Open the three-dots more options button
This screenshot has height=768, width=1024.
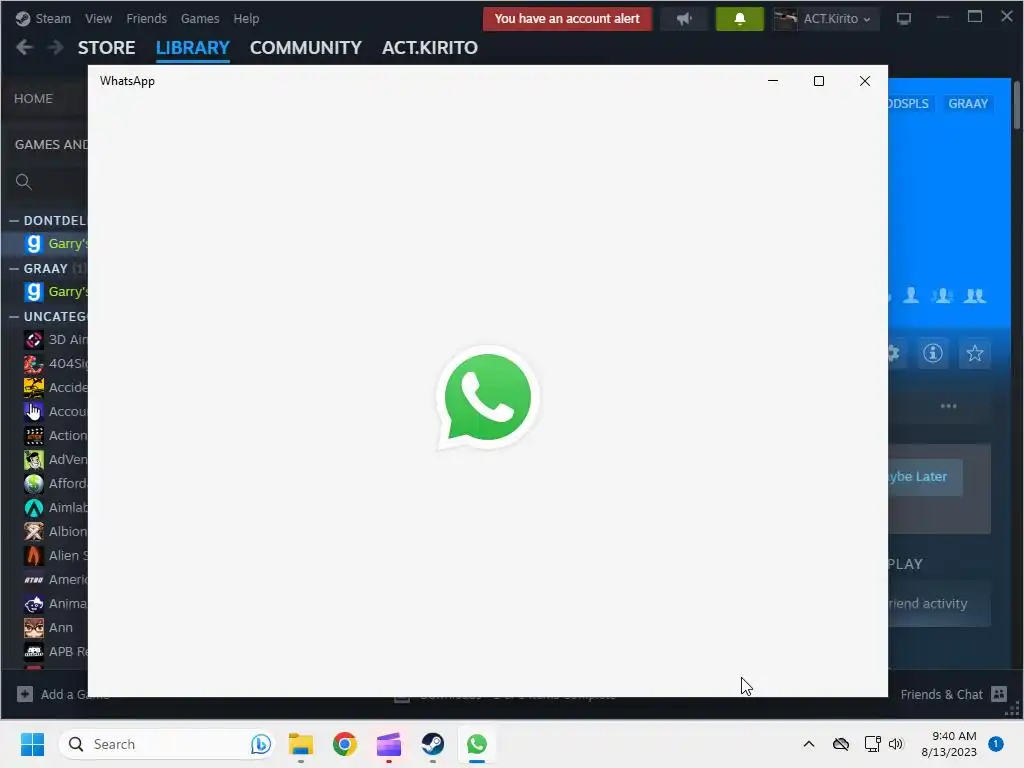click(948, 406)
